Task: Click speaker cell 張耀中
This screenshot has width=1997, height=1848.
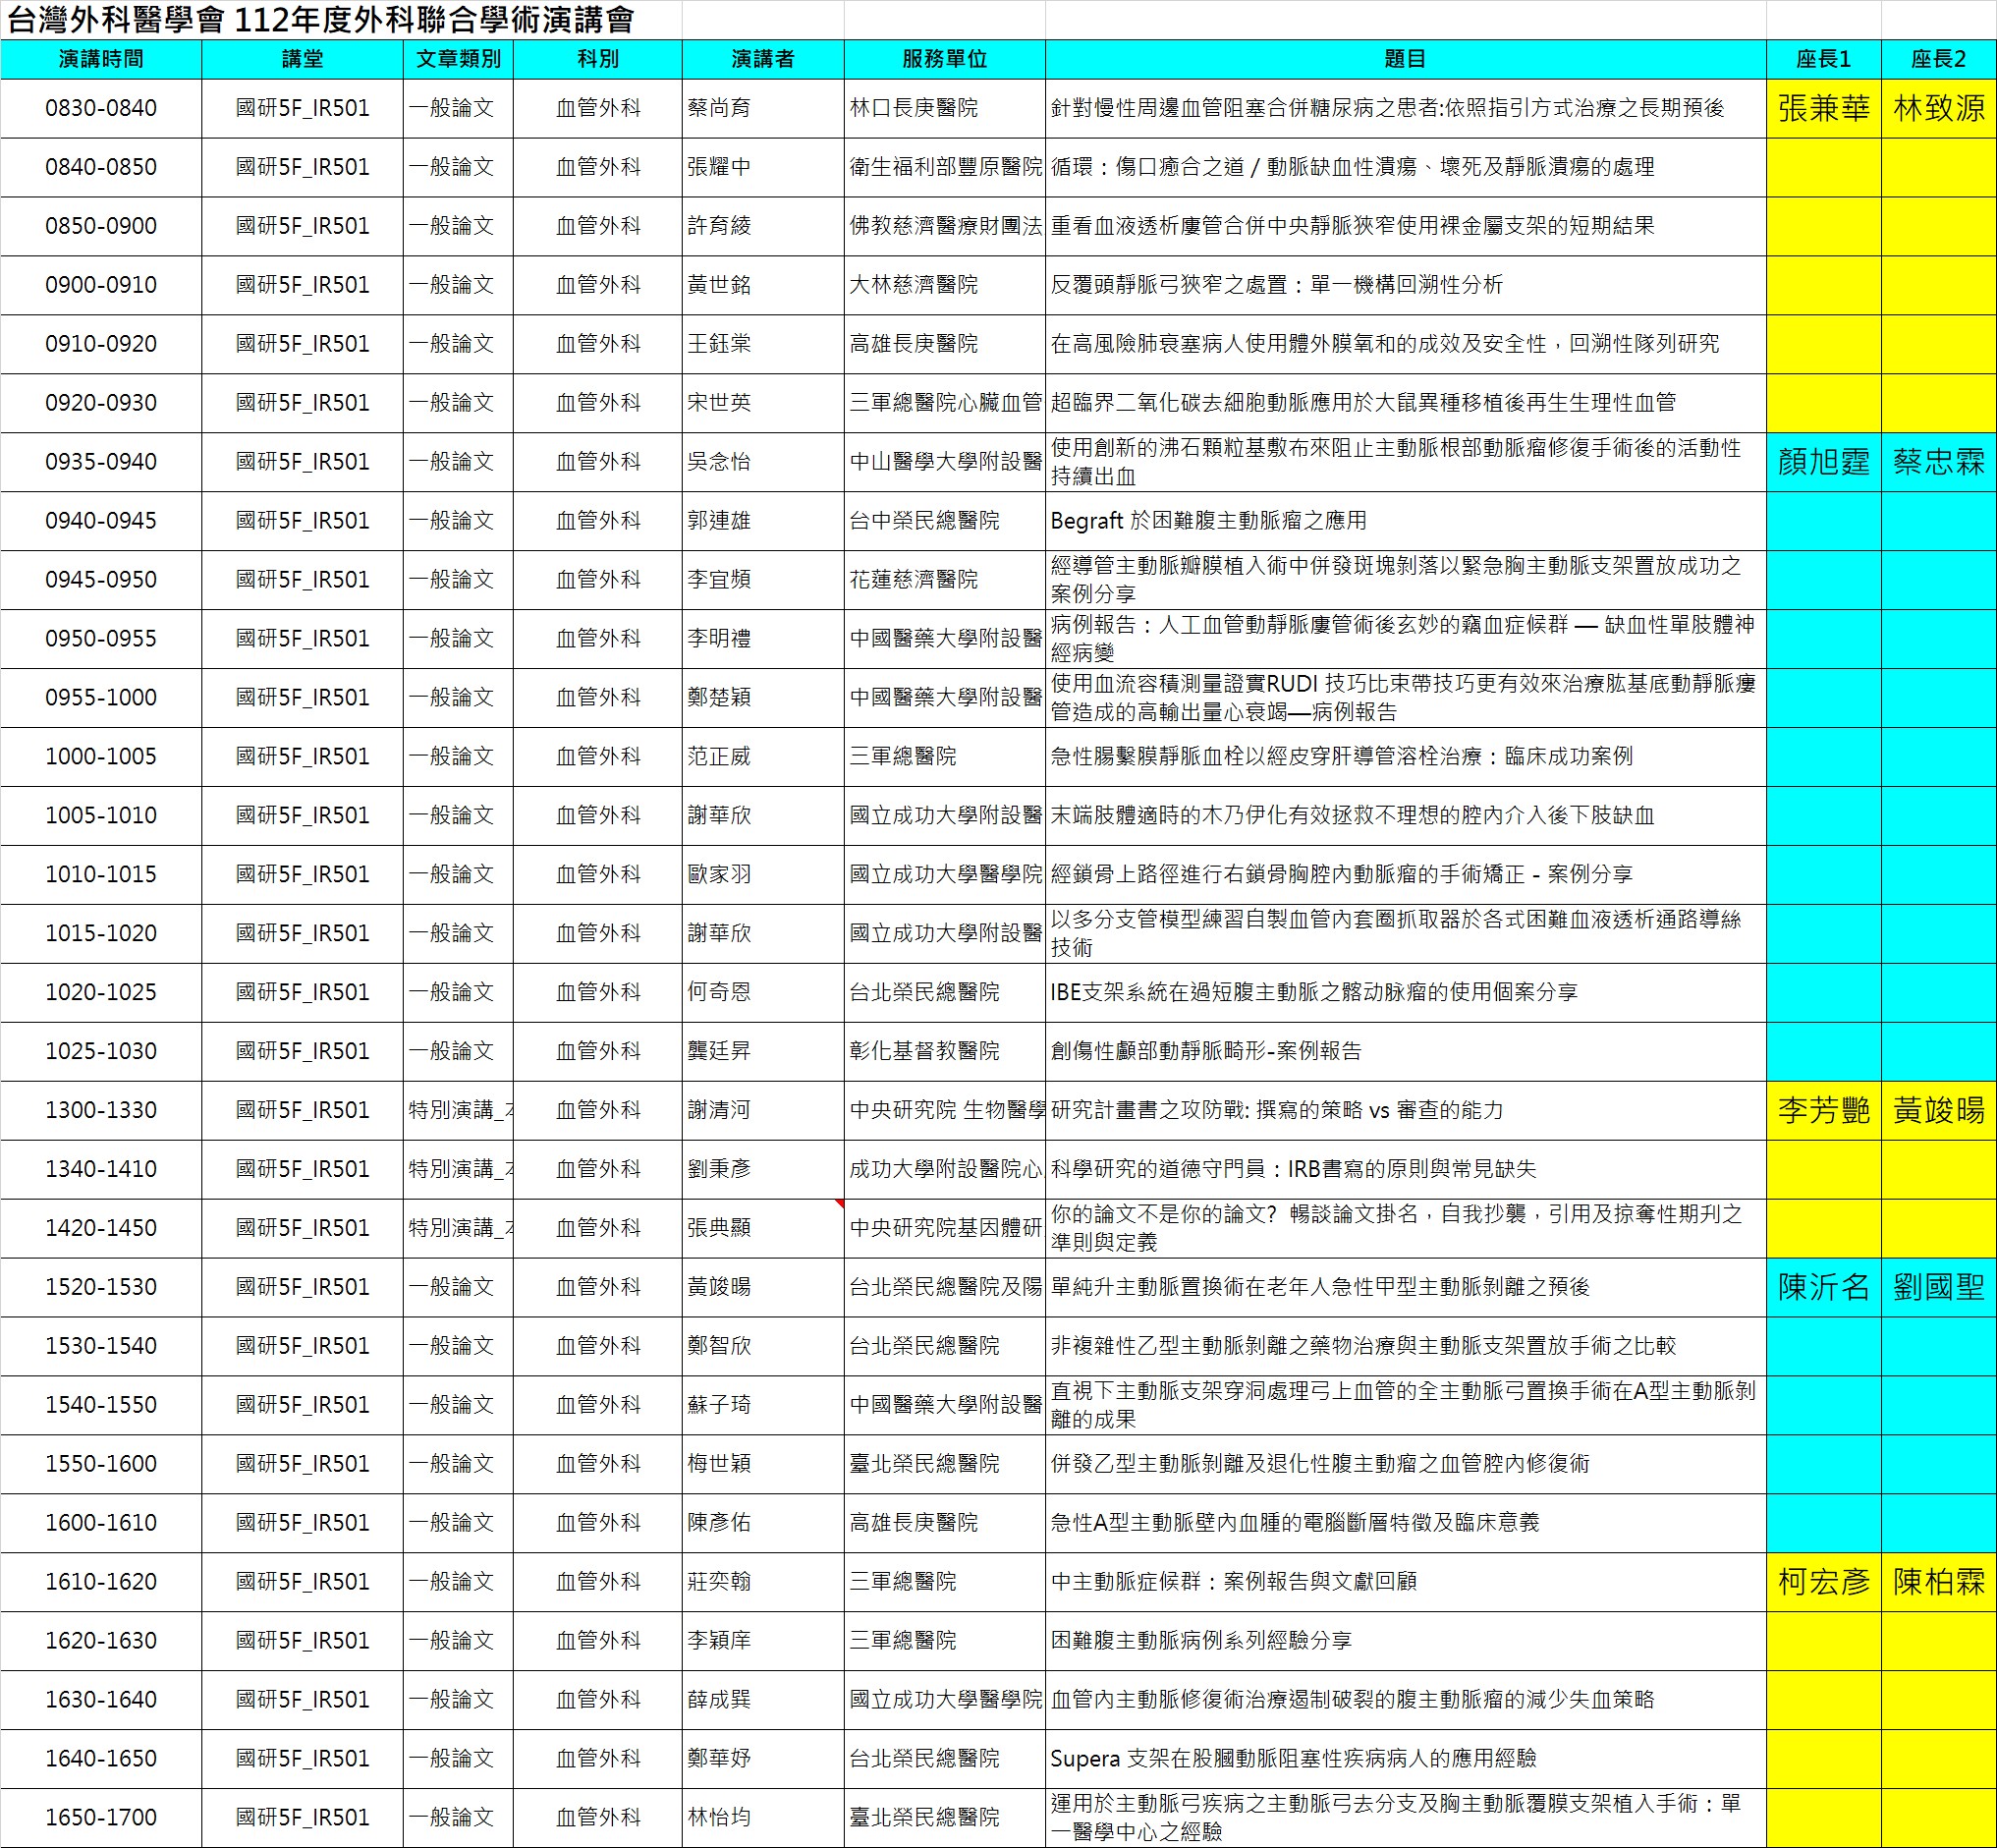Action: (763, 167)
